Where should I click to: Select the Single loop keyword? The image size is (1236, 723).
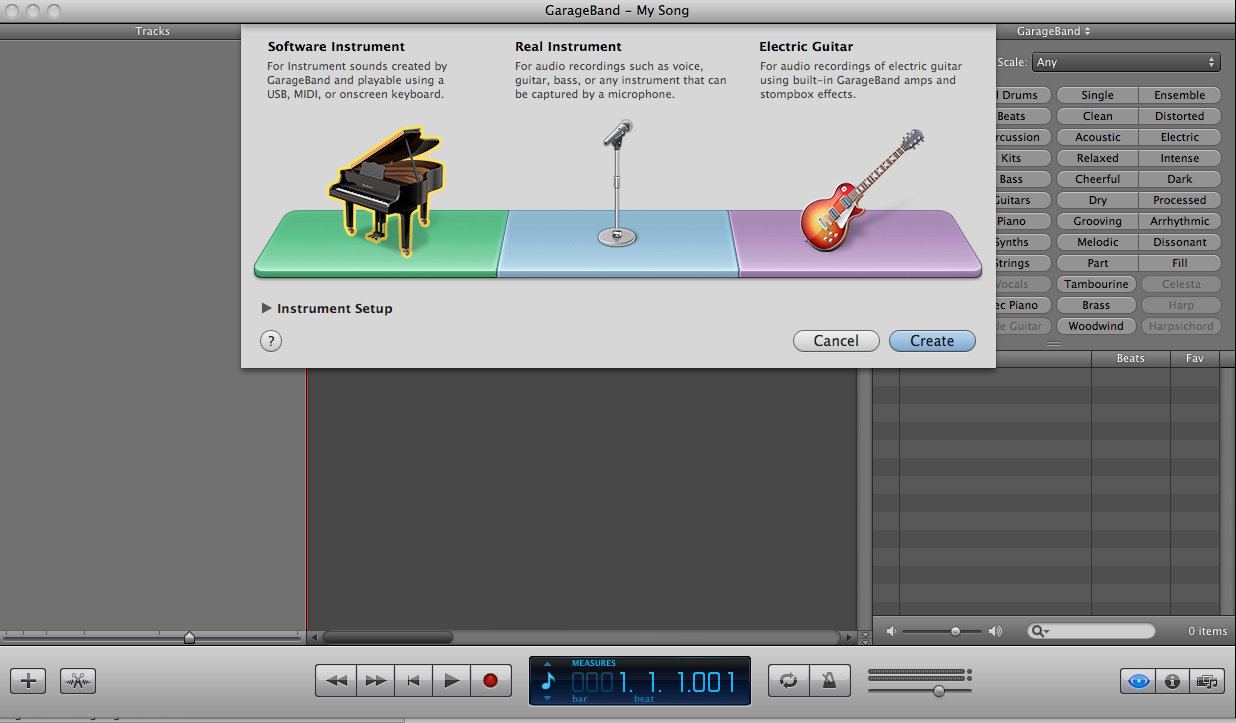(1097, 95)
